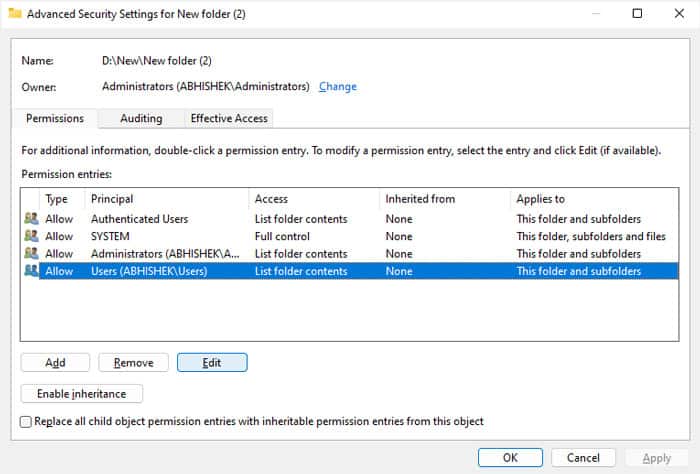Screen dimensions: 700x474
Task: Select the Permissions tab
Action: (x=55, y=118)
